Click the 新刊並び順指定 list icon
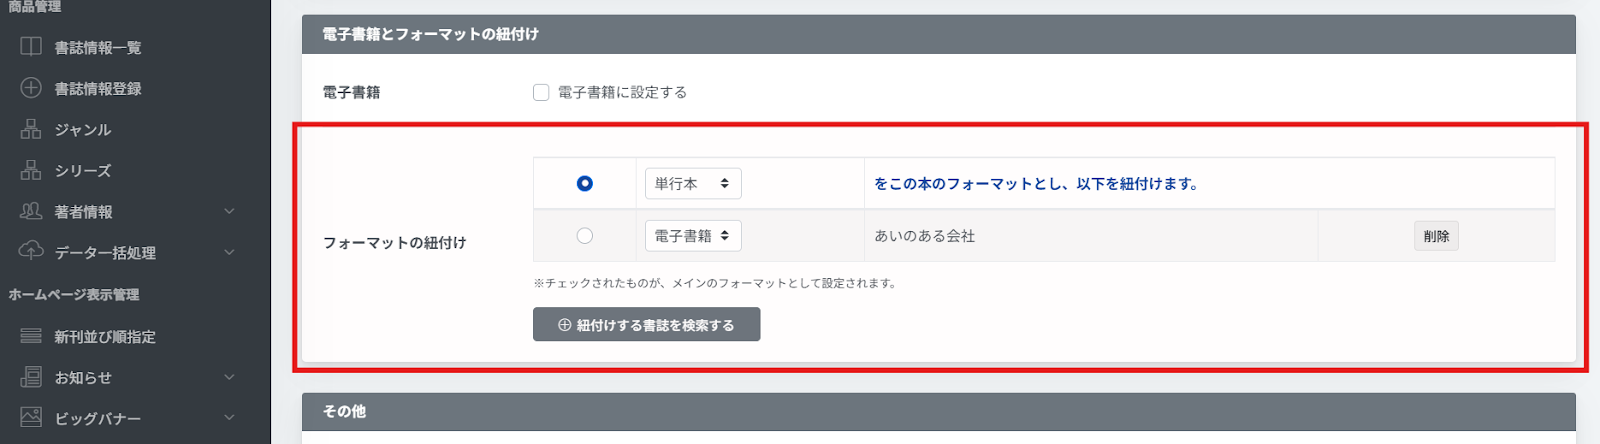This screenshot has height=444, width=1600. click(x=31, y=336)
